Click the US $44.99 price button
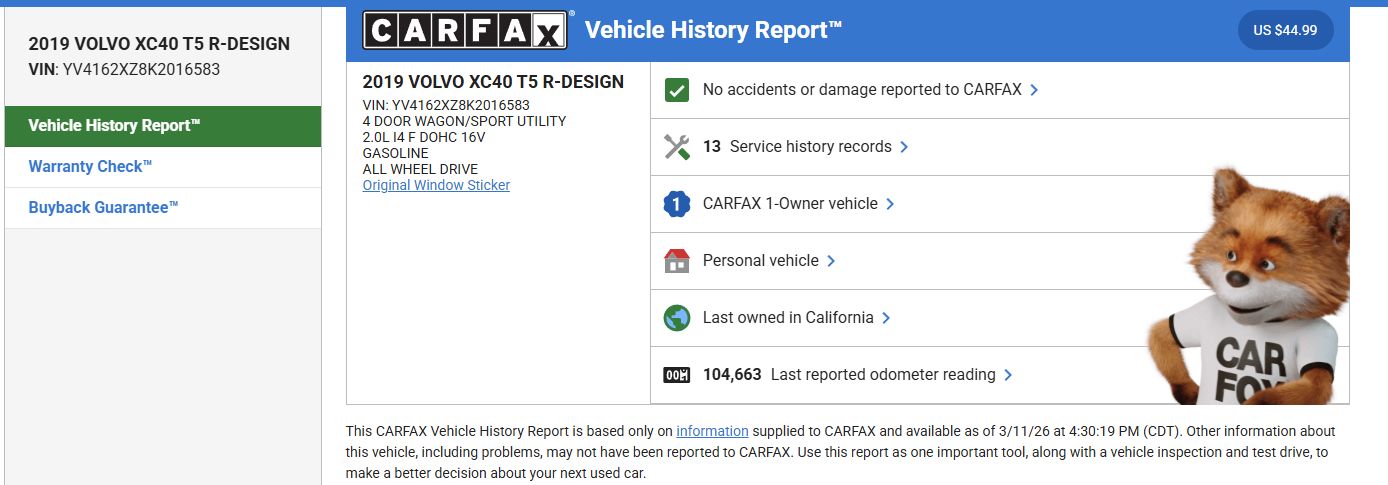The height and width of the screenshot is (485, 1388). pos(1285,30)
